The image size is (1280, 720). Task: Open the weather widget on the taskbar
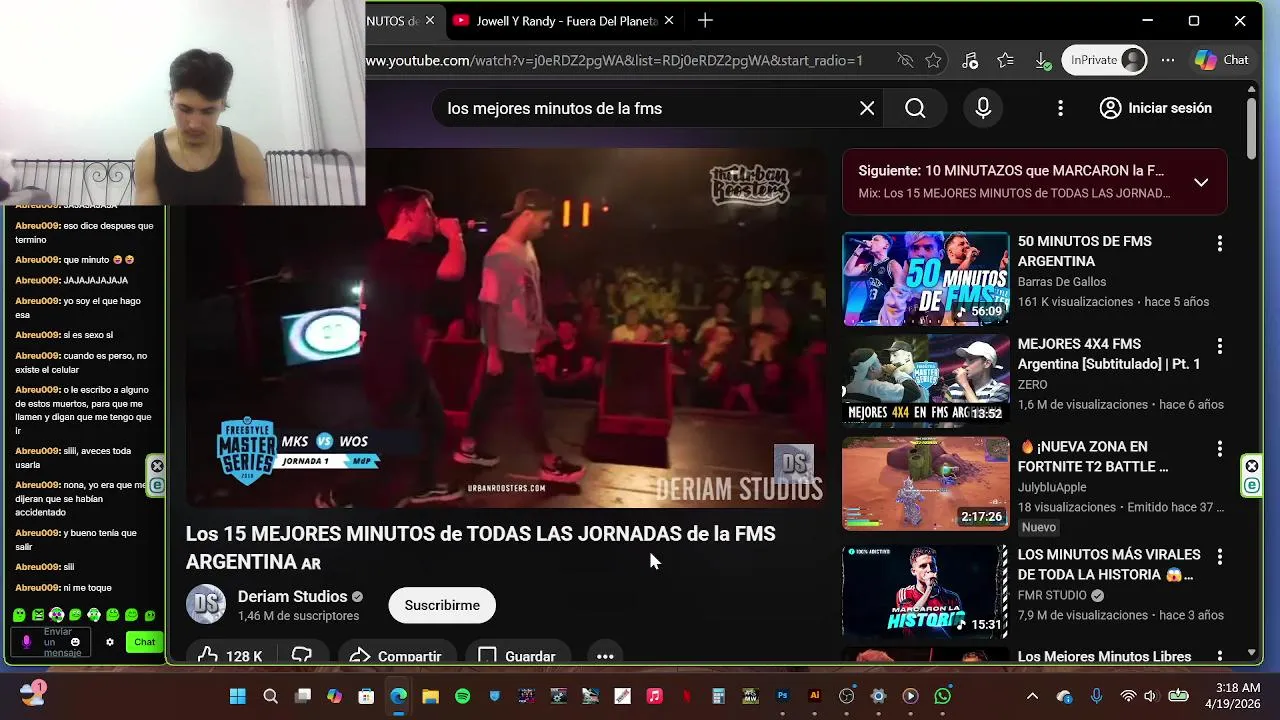(x=33, y=694)
